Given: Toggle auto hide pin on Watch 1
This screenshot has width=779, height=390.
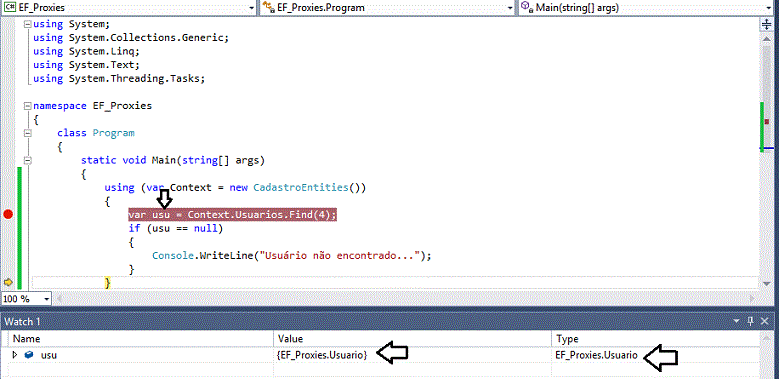Looking at the screenshot, I should click(751, 321).
